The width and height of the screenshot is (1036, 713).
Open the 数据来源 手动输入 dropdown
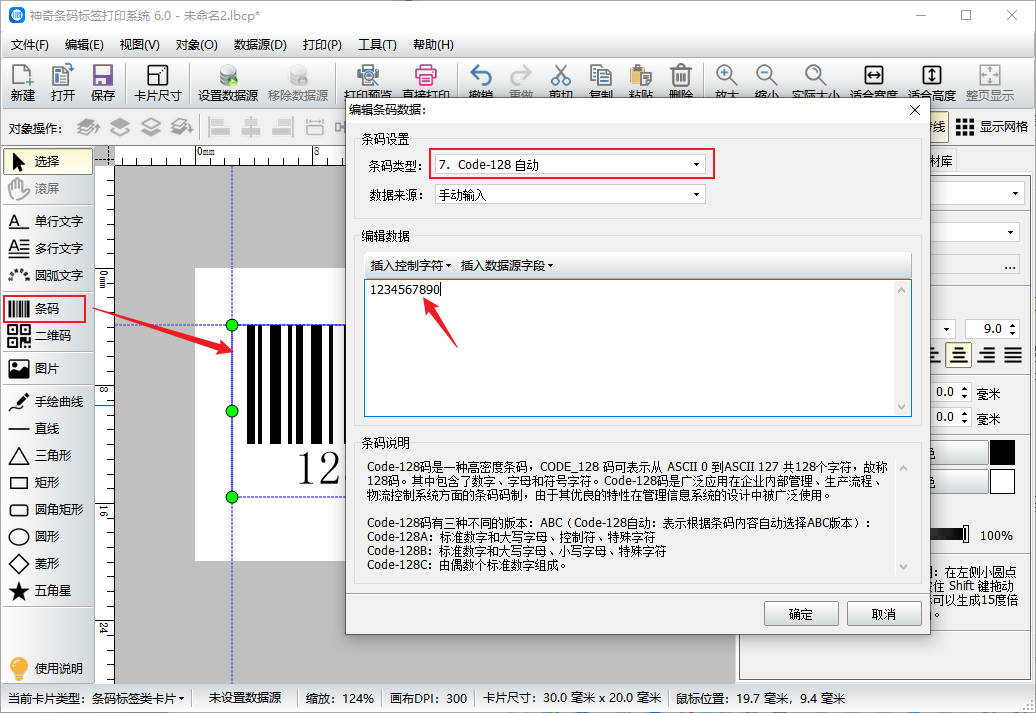click(569, 195)
